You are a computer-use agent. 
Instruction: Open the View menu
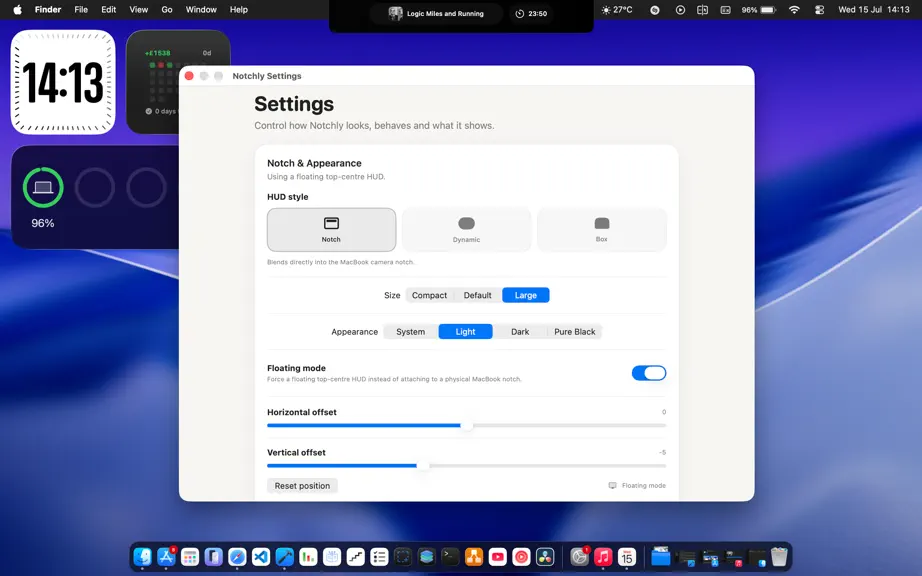[139, 9]
